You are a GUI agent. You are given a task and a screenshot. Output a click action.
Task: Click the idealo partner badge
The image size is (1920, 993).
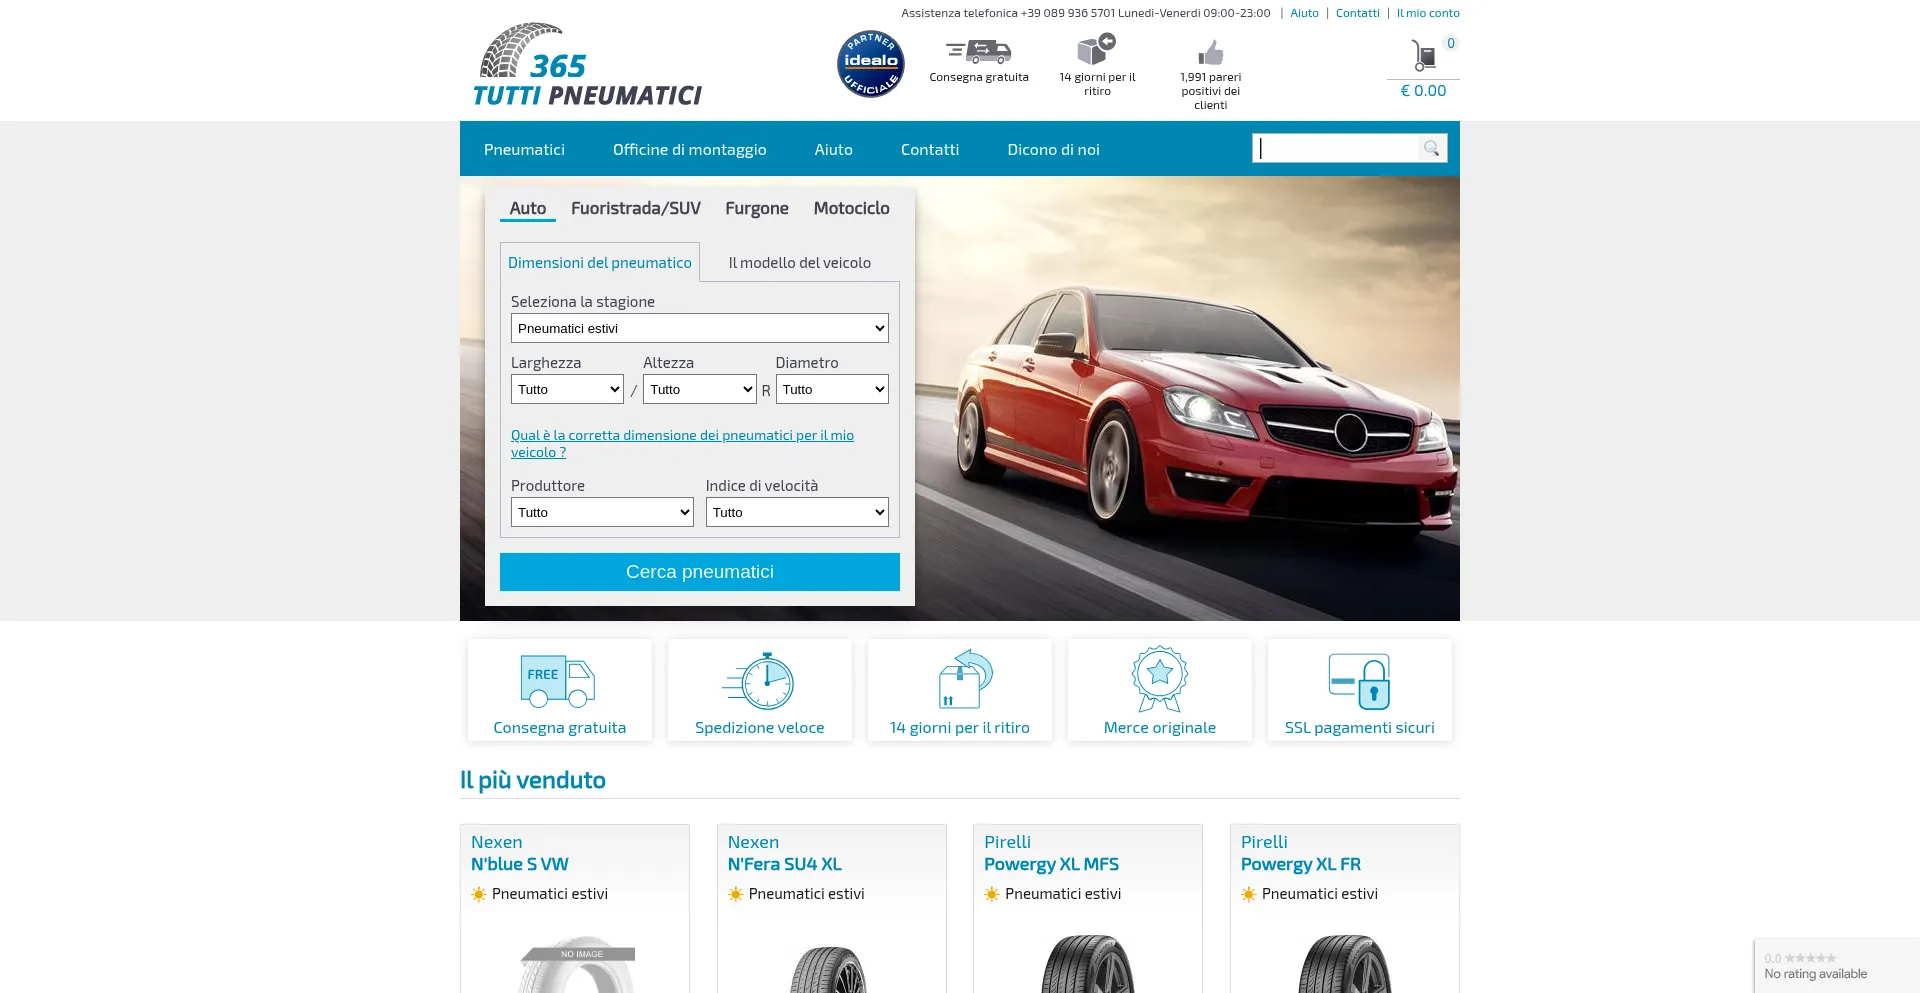[870, 63]
